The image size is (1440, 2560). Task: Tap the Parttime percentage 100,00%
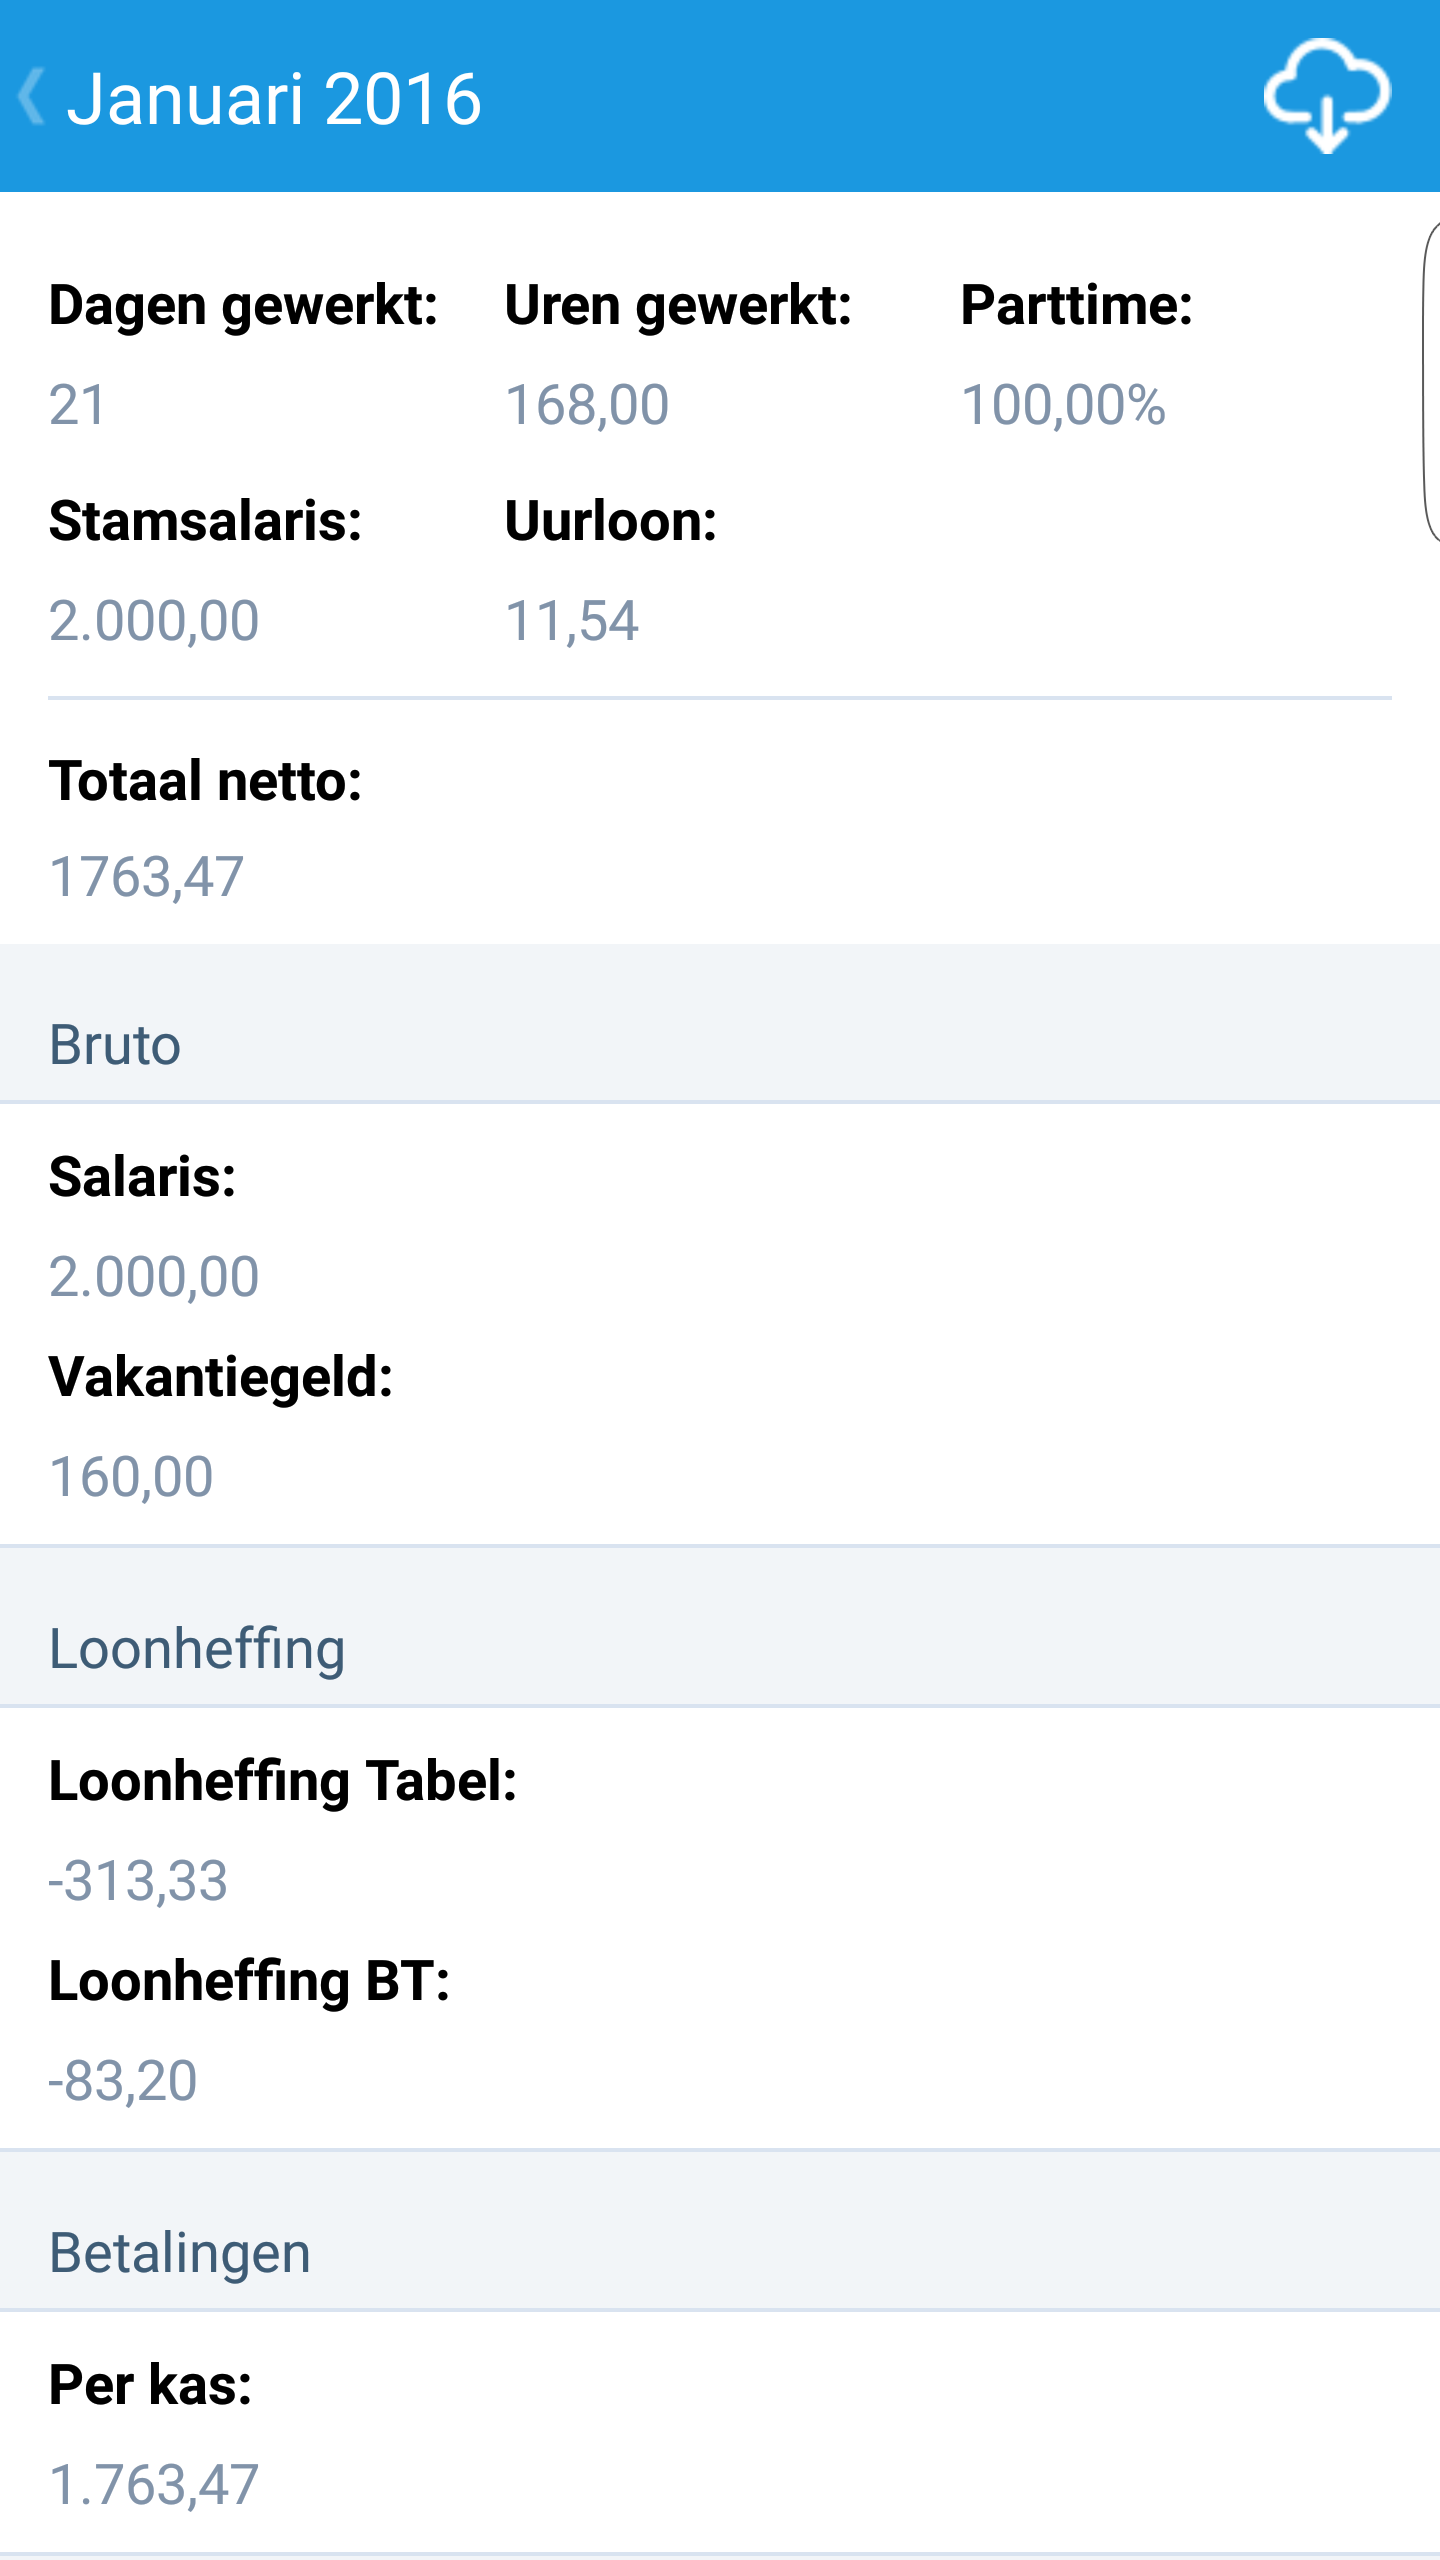(1063, 405)
